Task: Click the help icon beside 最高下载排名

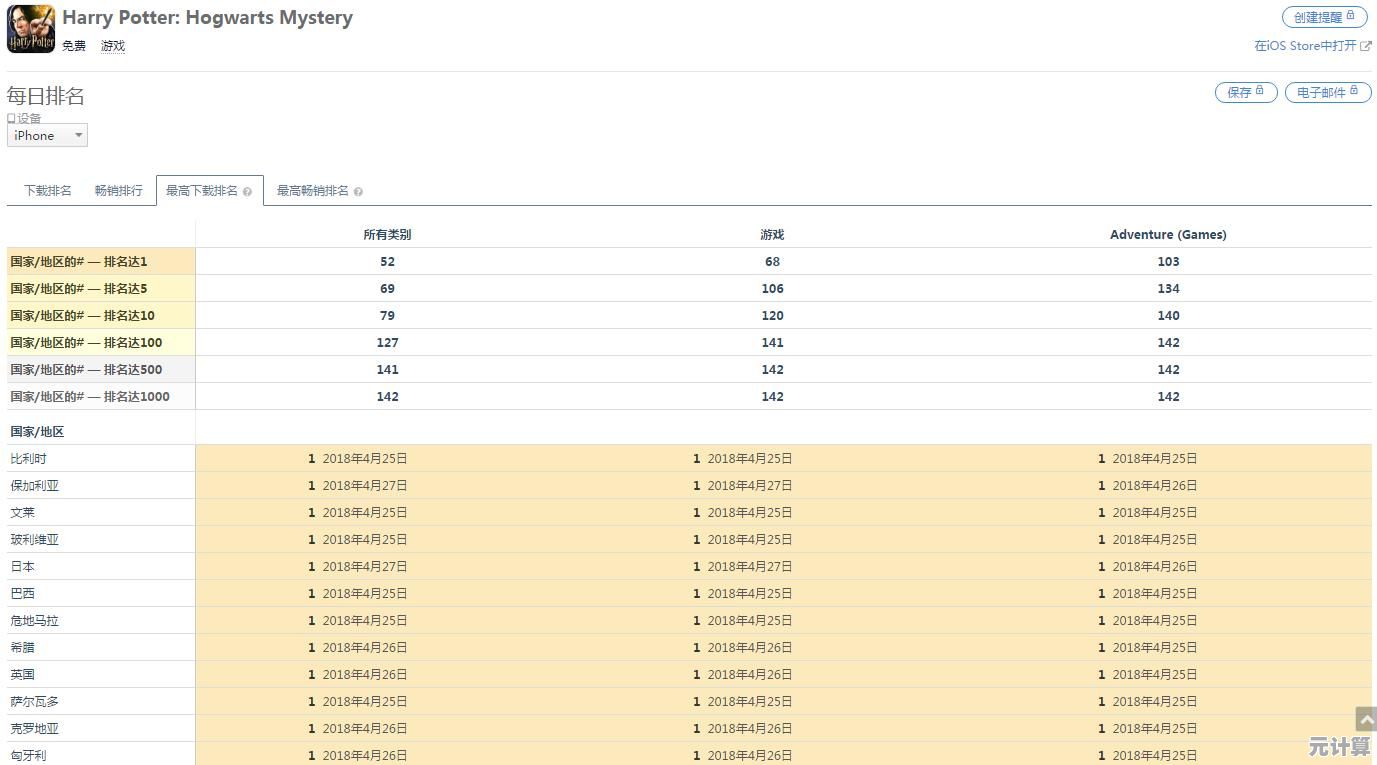Action: (247, 192)
